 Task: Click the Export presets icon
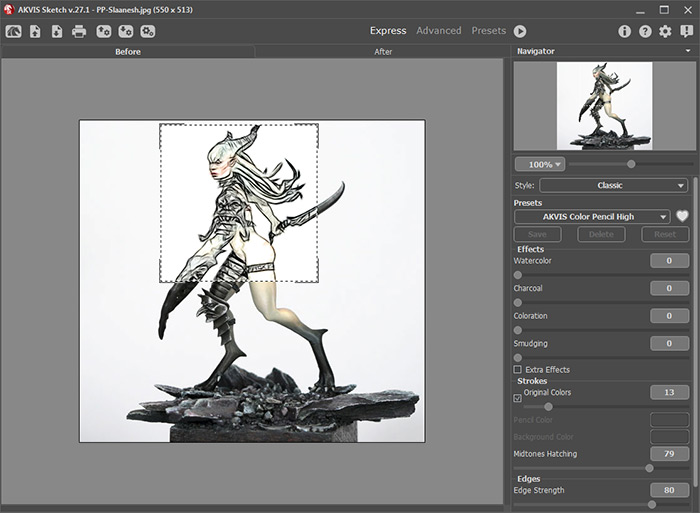pos(126,31)
